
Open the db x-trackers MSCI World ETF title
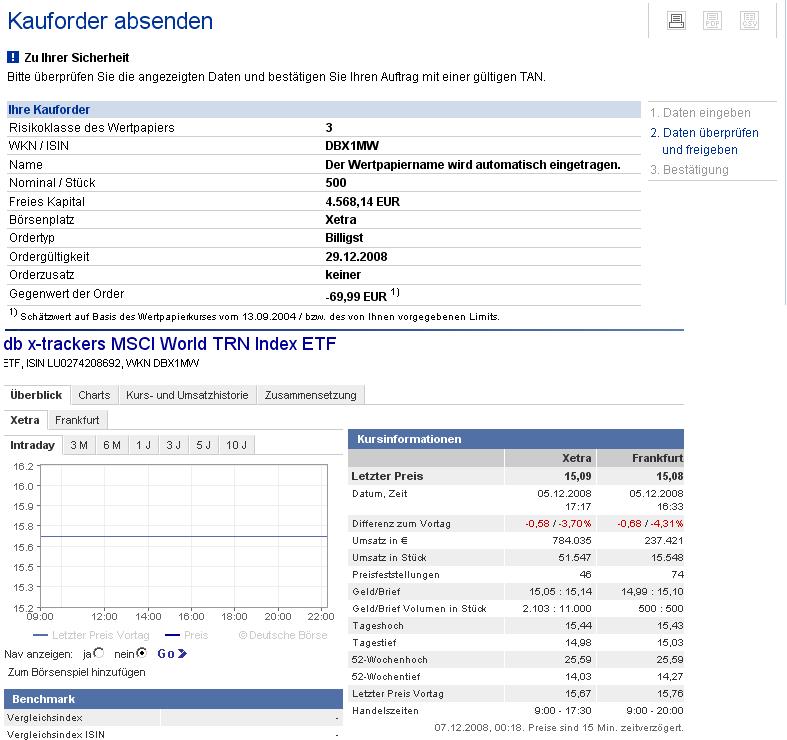click(x=170, y=344)
